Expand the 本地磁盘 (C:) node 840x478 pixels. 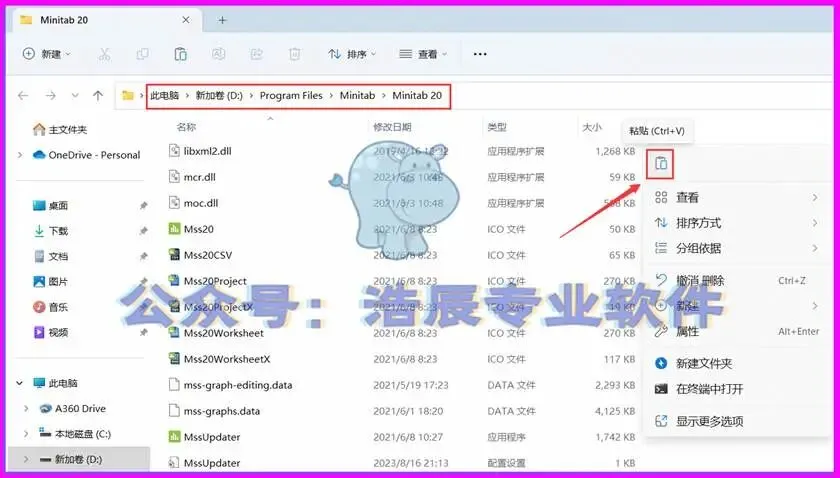click(x=26, y=434)
